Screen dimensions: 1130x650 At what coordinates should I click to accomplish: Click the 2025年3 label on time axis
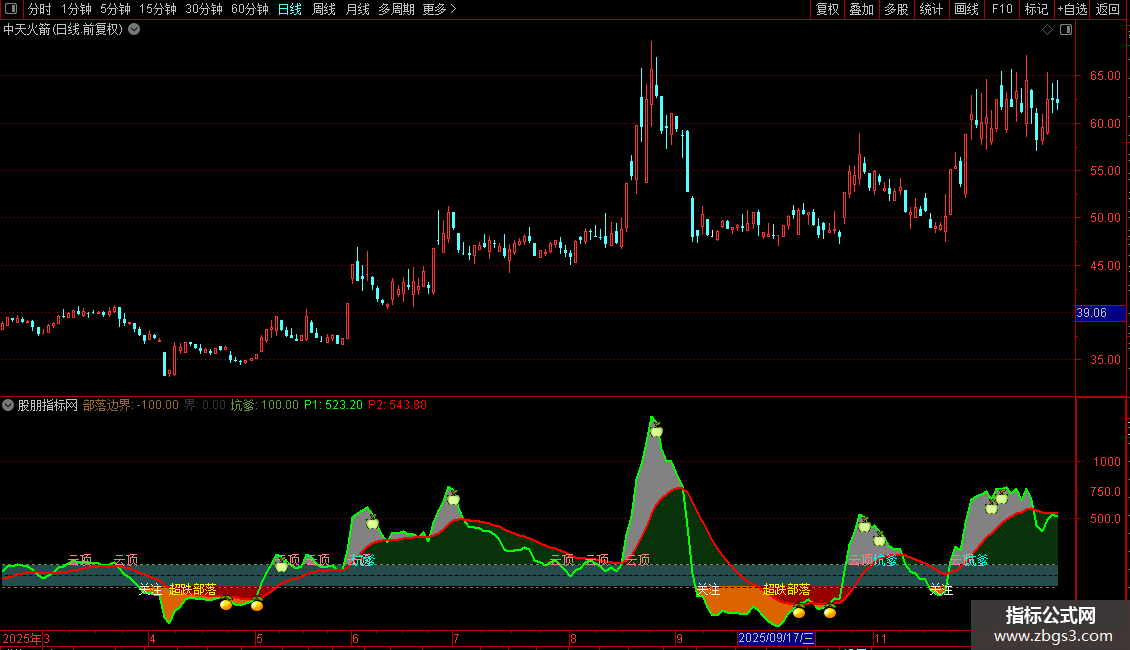click(x=26, y=638)
